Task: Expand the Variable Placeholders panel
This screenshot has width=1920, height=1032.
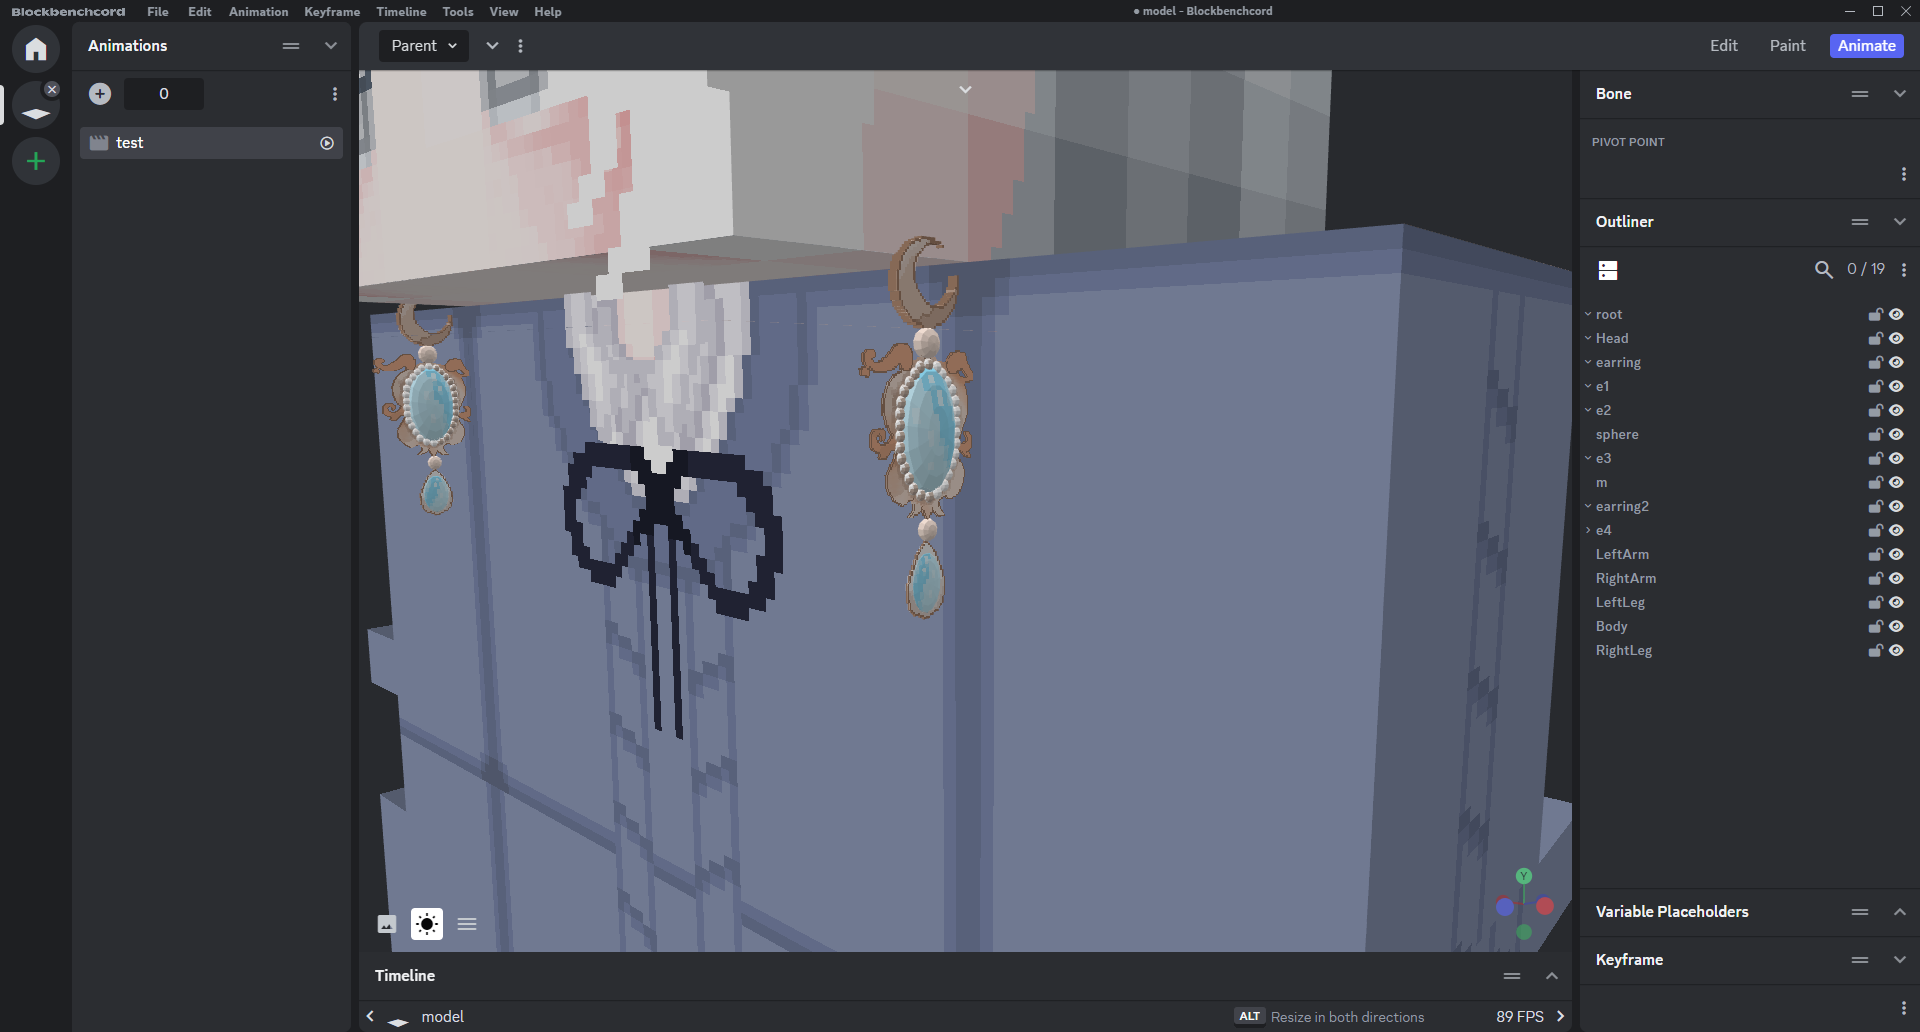Action: click(x=1900, y=912)
